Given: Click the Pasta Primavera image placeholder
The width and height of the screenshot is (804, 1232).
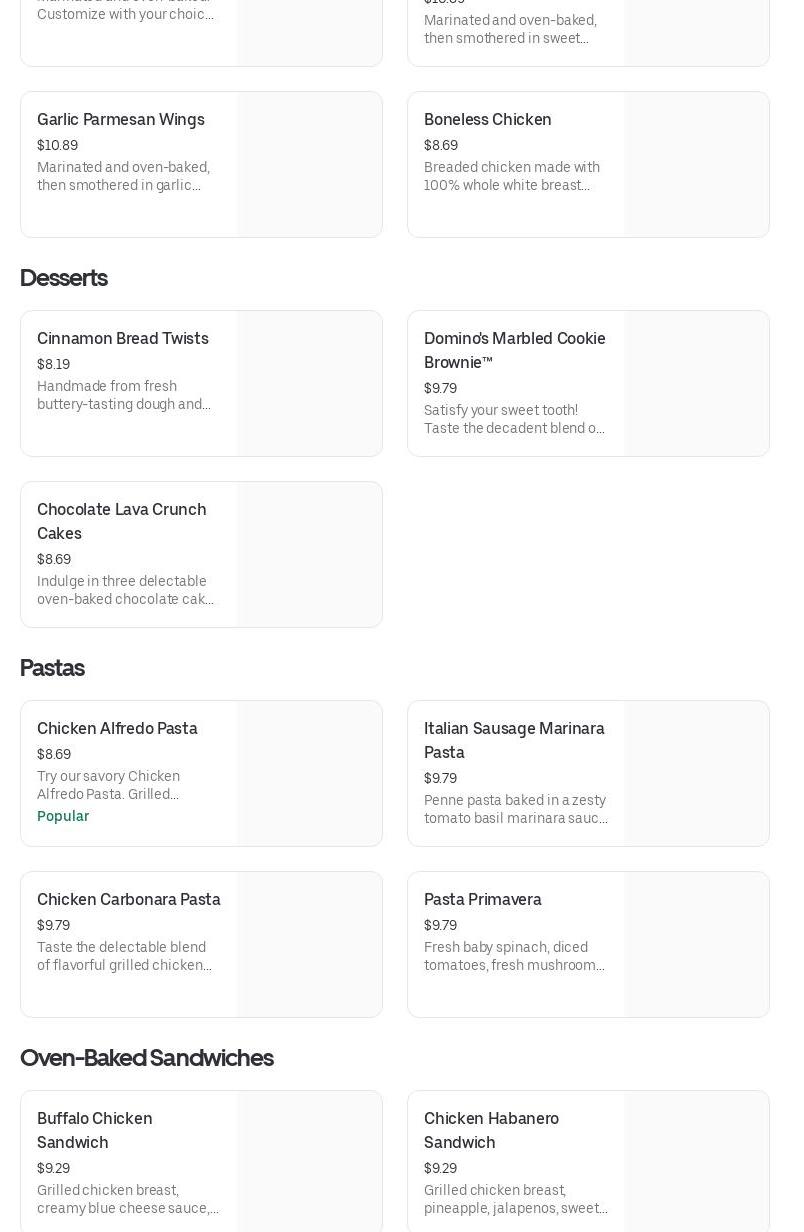Looking at the screenshot, I should coord(697,945).
